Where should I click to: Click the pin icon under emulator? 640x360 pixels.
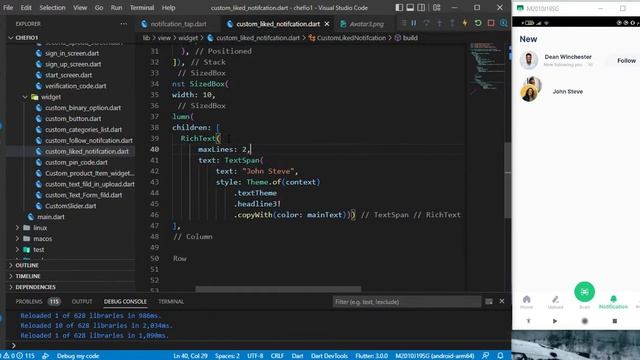coord(529,321)
